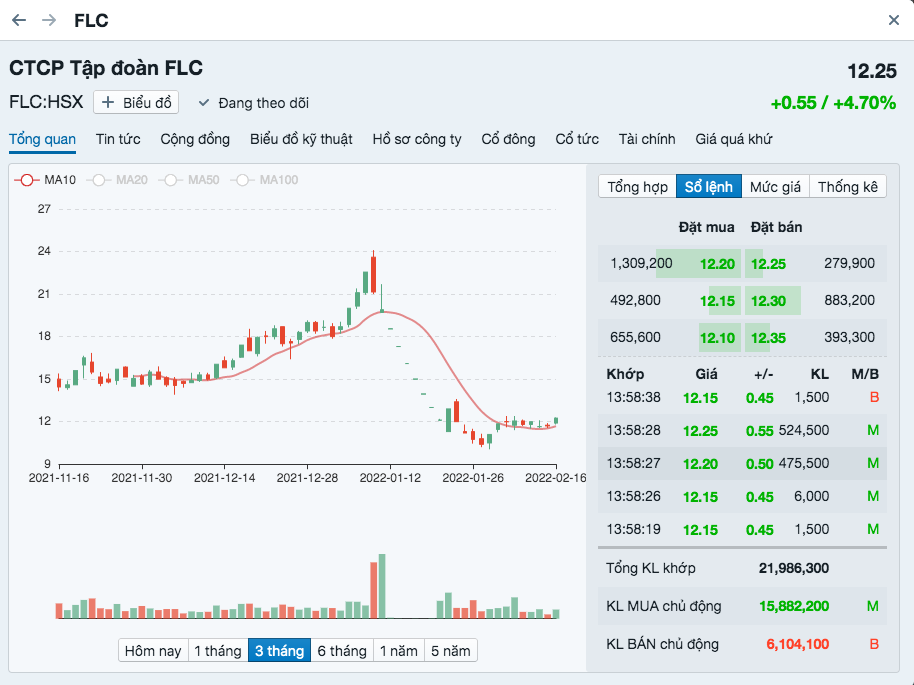
Task: Switch to Tổng hợp panel tab
Action: tap(637, 187)
